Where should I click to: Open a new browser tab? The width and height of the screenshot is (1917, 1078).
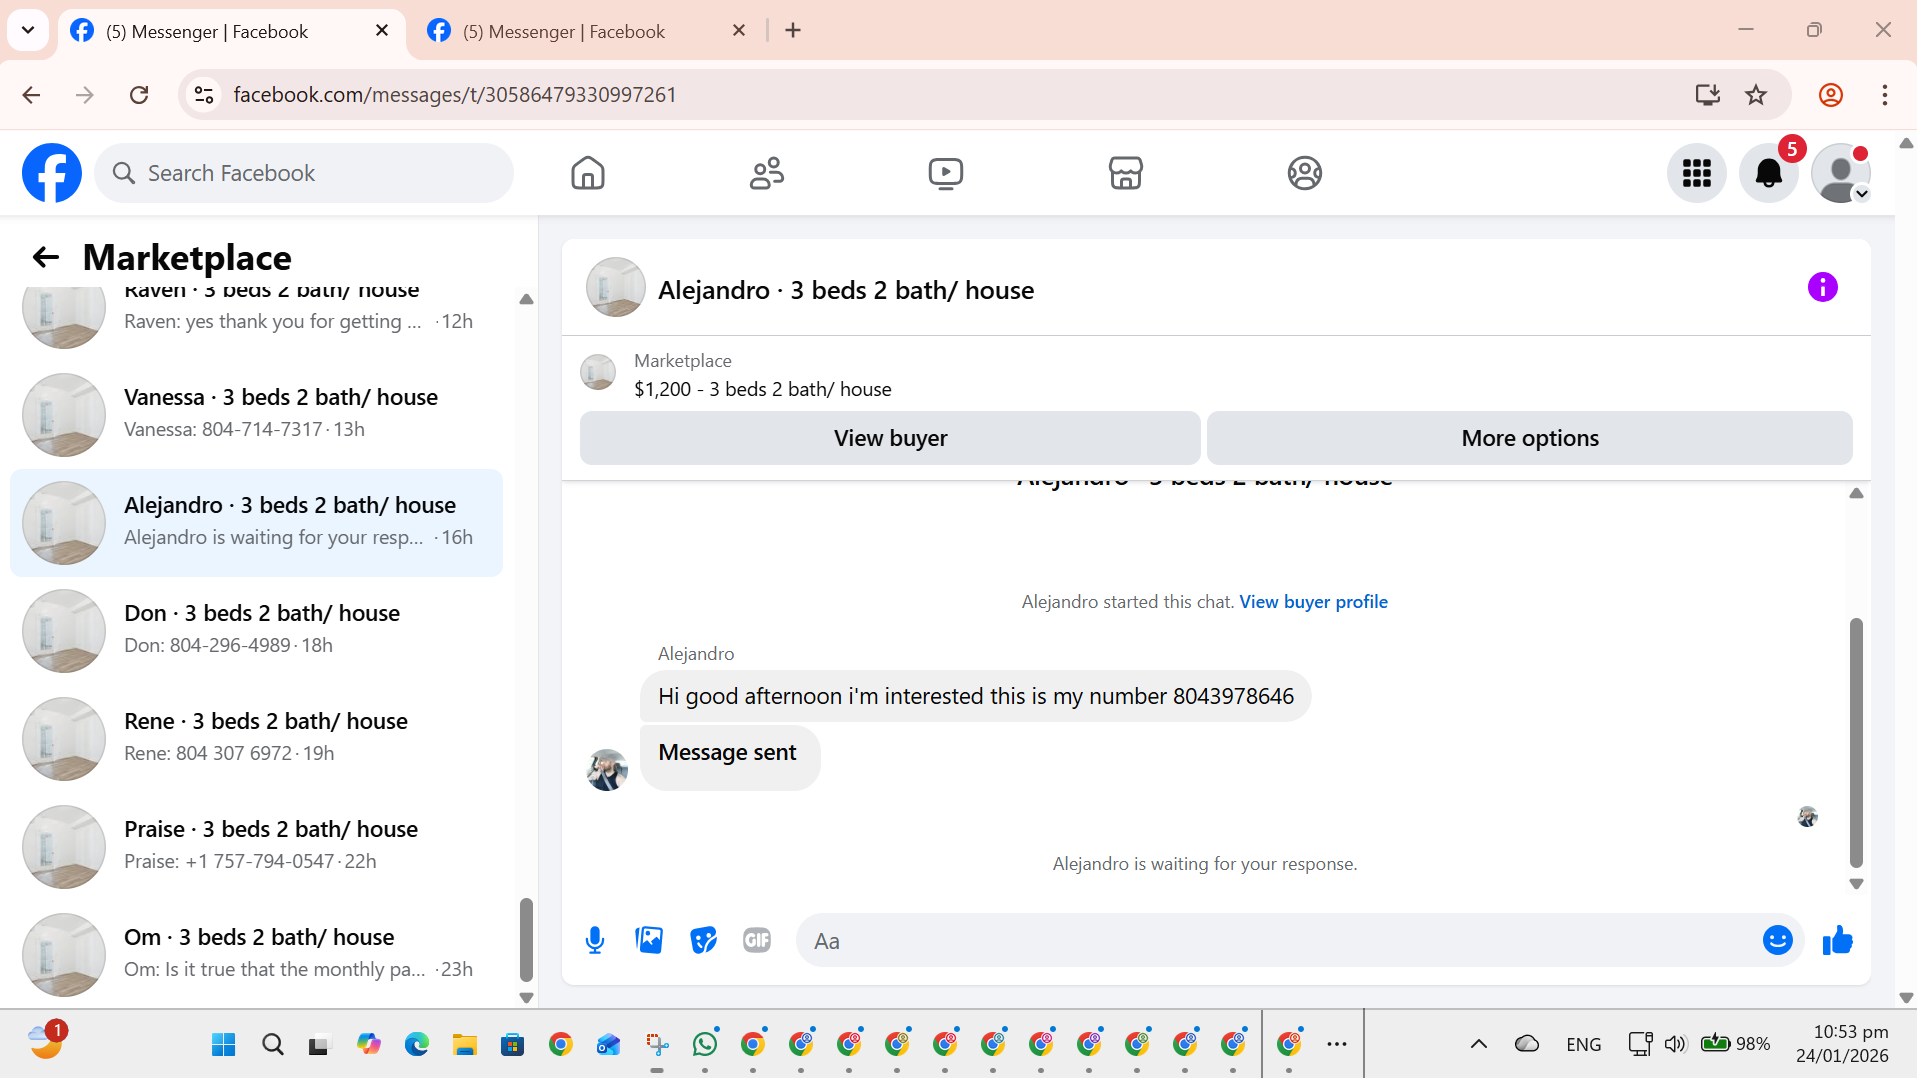point(793,31)
